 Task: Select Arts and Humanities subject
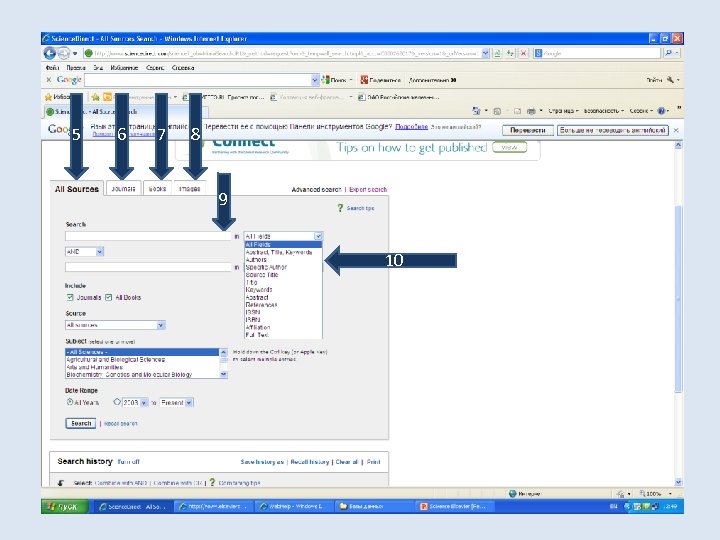tap(142, 367)
